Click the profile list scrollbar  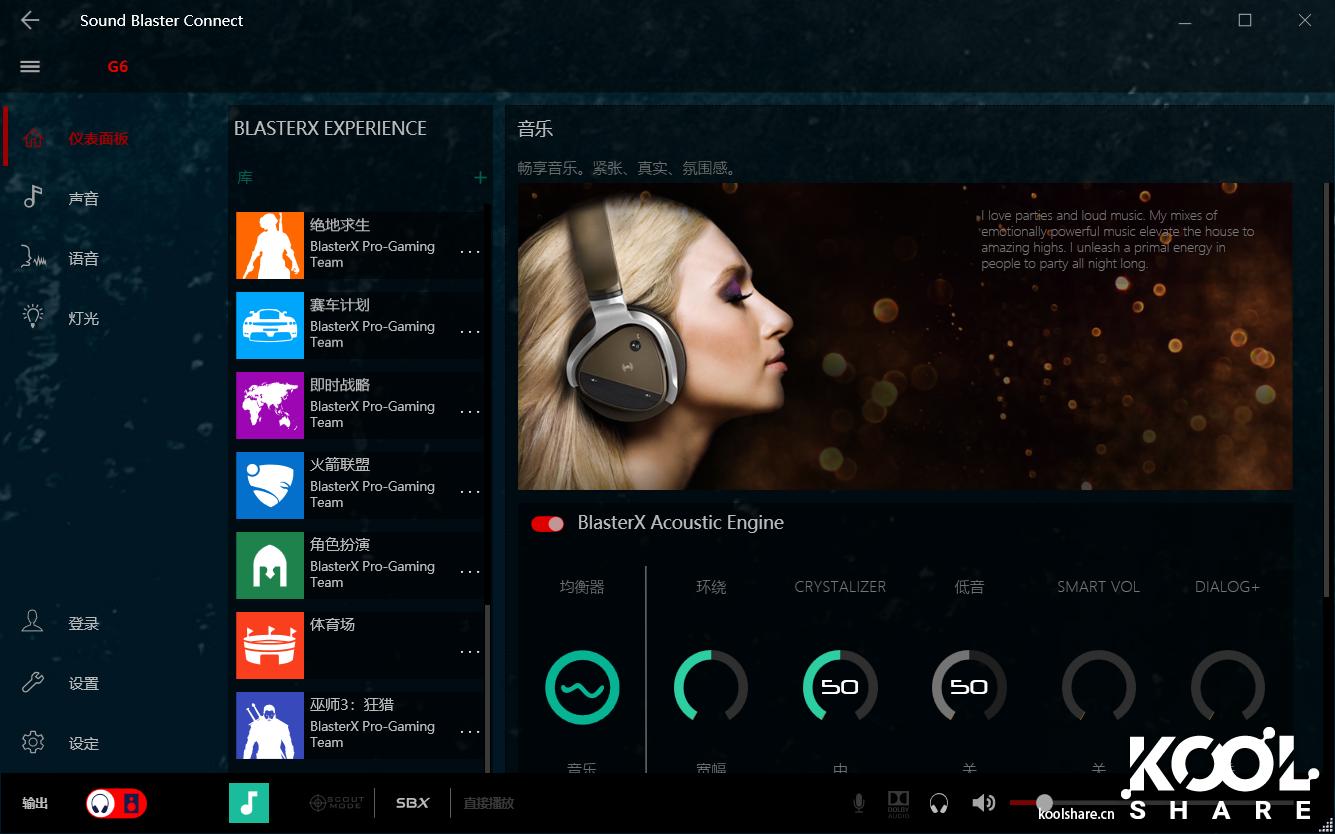pyautogui.click(x=488, y=690)
